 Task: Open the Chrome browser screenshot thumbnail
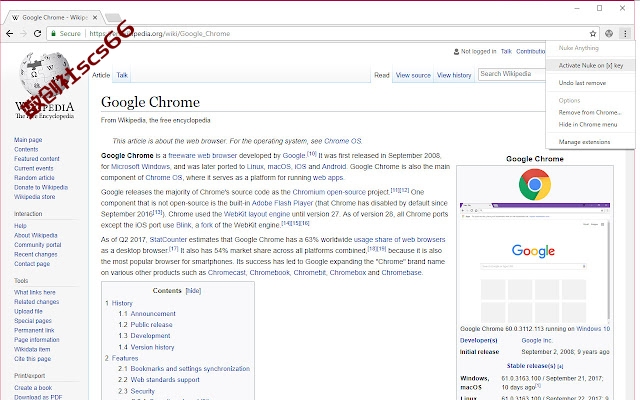click(x=535, y=262)
